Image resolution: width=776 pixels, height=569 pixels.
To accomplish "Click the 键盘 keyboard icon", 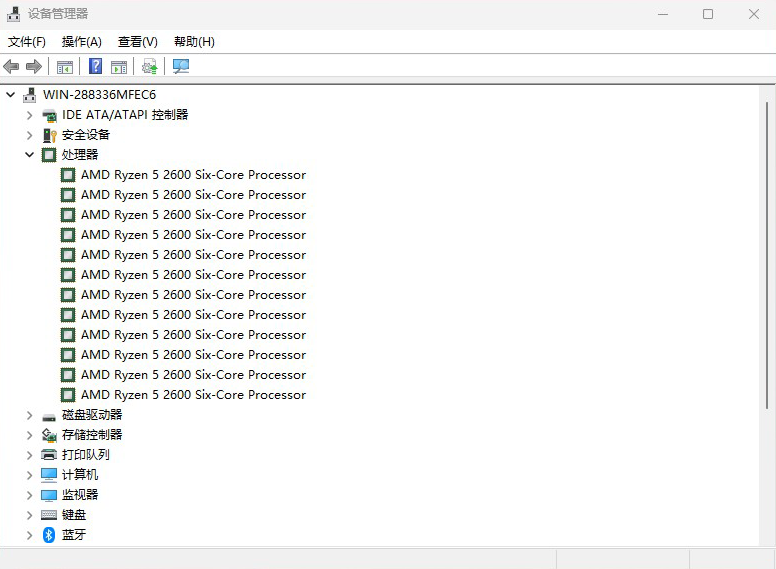I will [x=49, y=515].
